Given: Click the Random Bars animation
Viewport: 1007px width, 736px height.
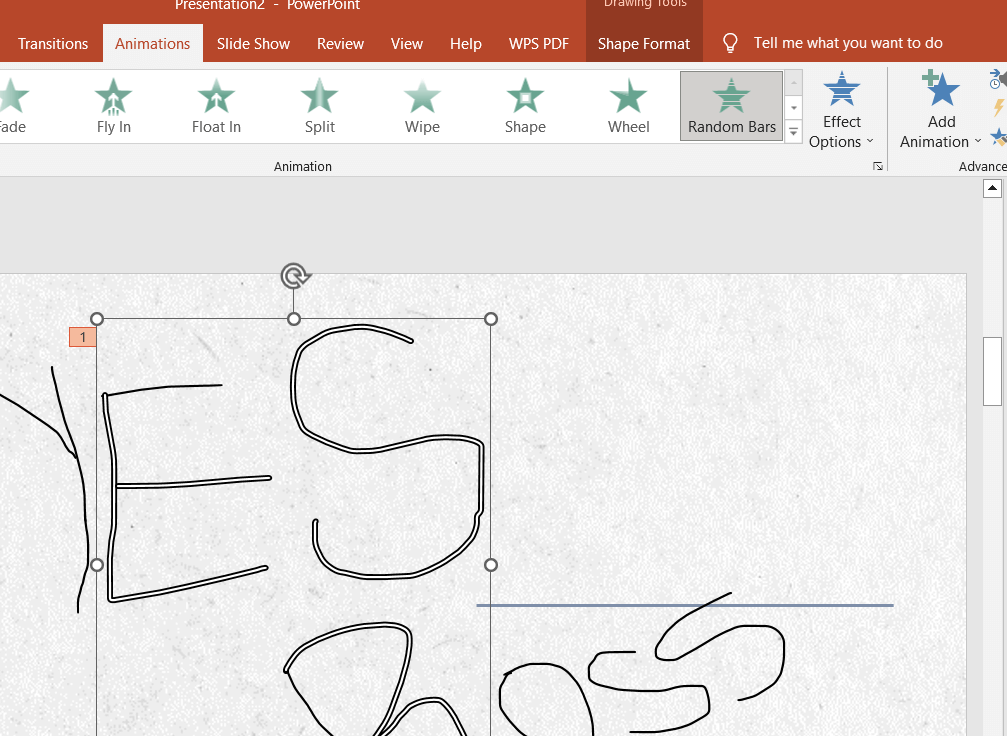Looking at the screenshot, I should coord(732,106).
